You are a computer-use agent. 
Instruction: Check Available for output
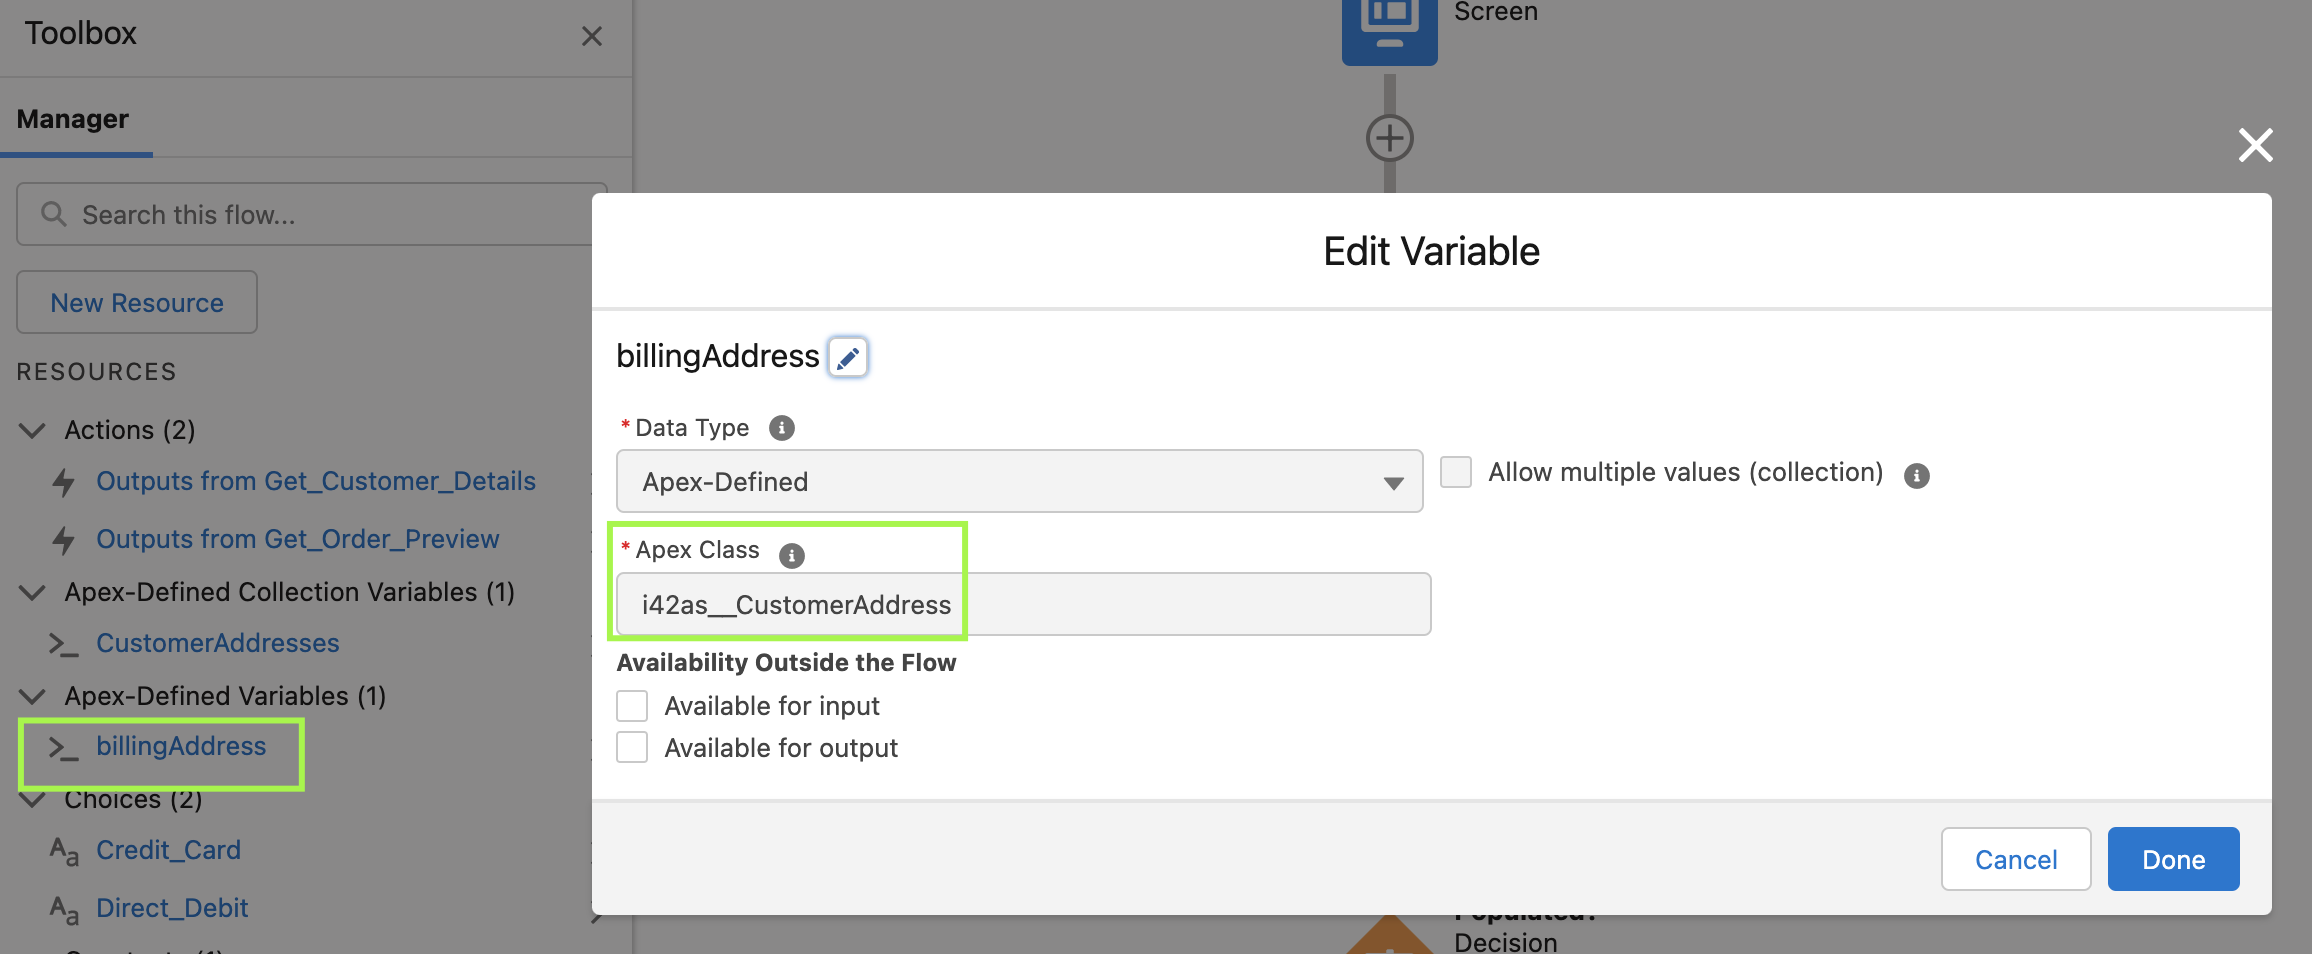(632, 748)
